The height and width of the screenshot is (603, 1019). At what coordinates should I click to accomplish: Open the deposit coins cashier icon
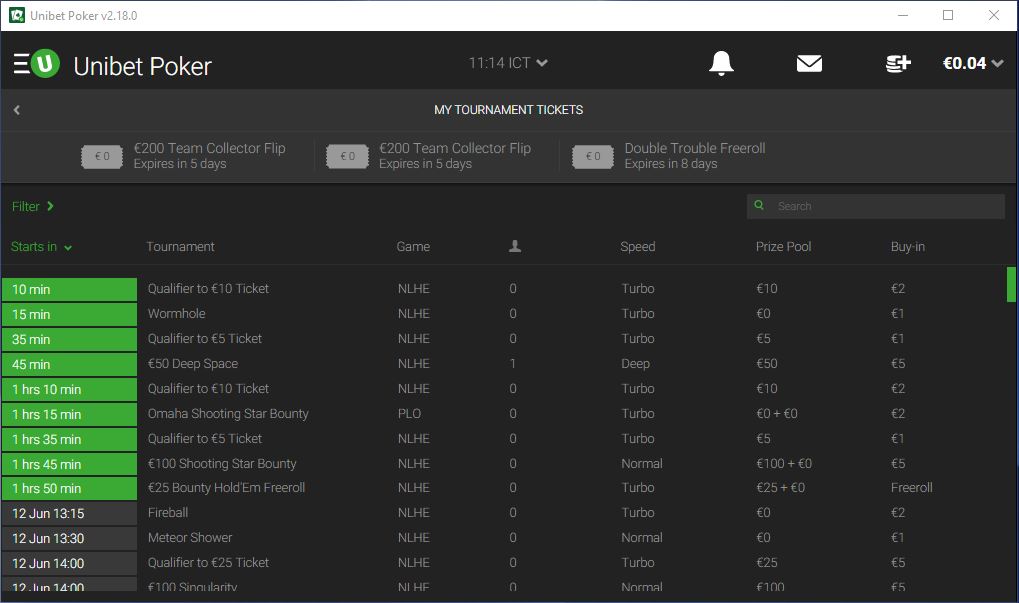[x=898, y=63]
